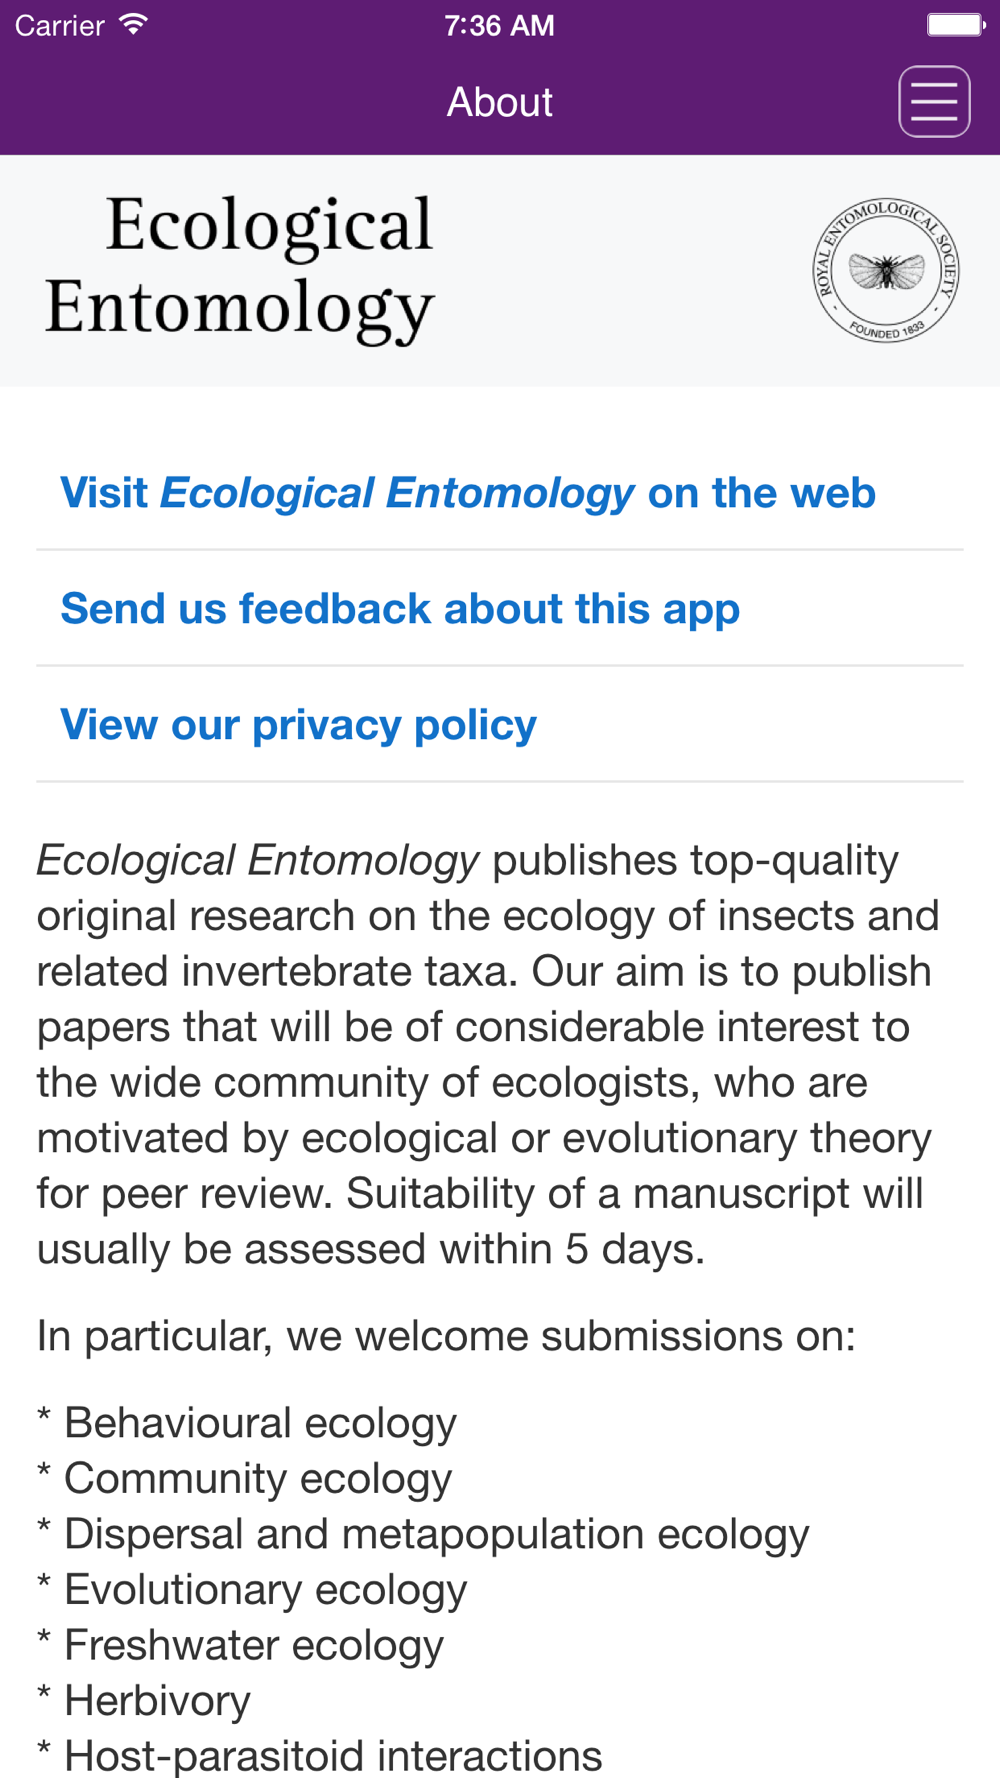1000x1778 pixels.
Task: Open Send us feedback about this app
Action: tap(400, 609)
